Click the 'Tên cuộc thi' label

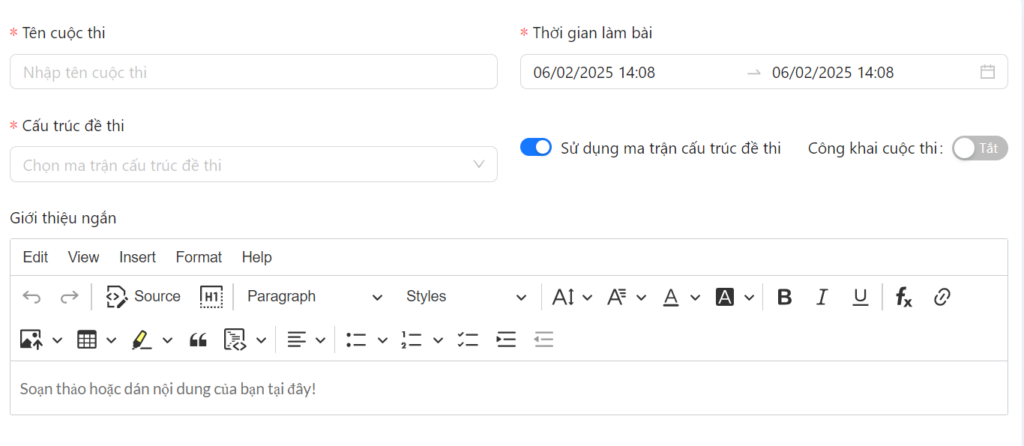[x=63, y=33]
